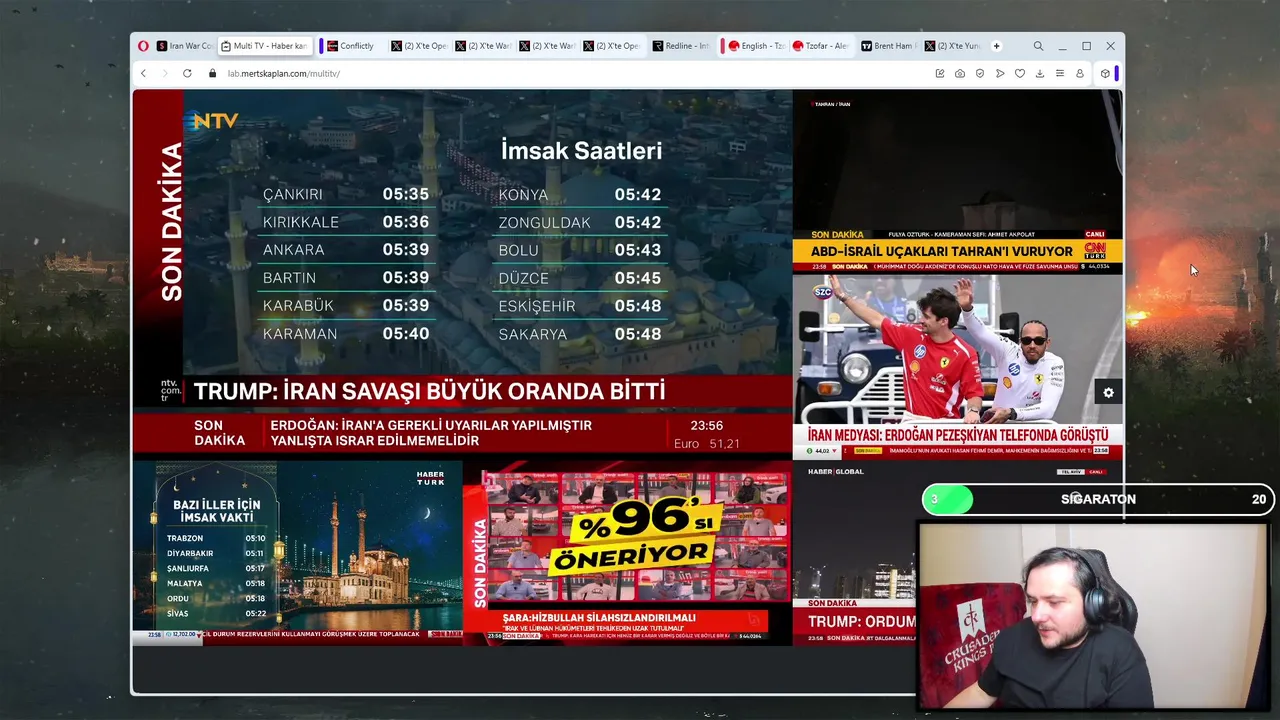
Task: Click the ESKİŞEHİR 05:48 imsak row
Action: click(x=580, y=306)
